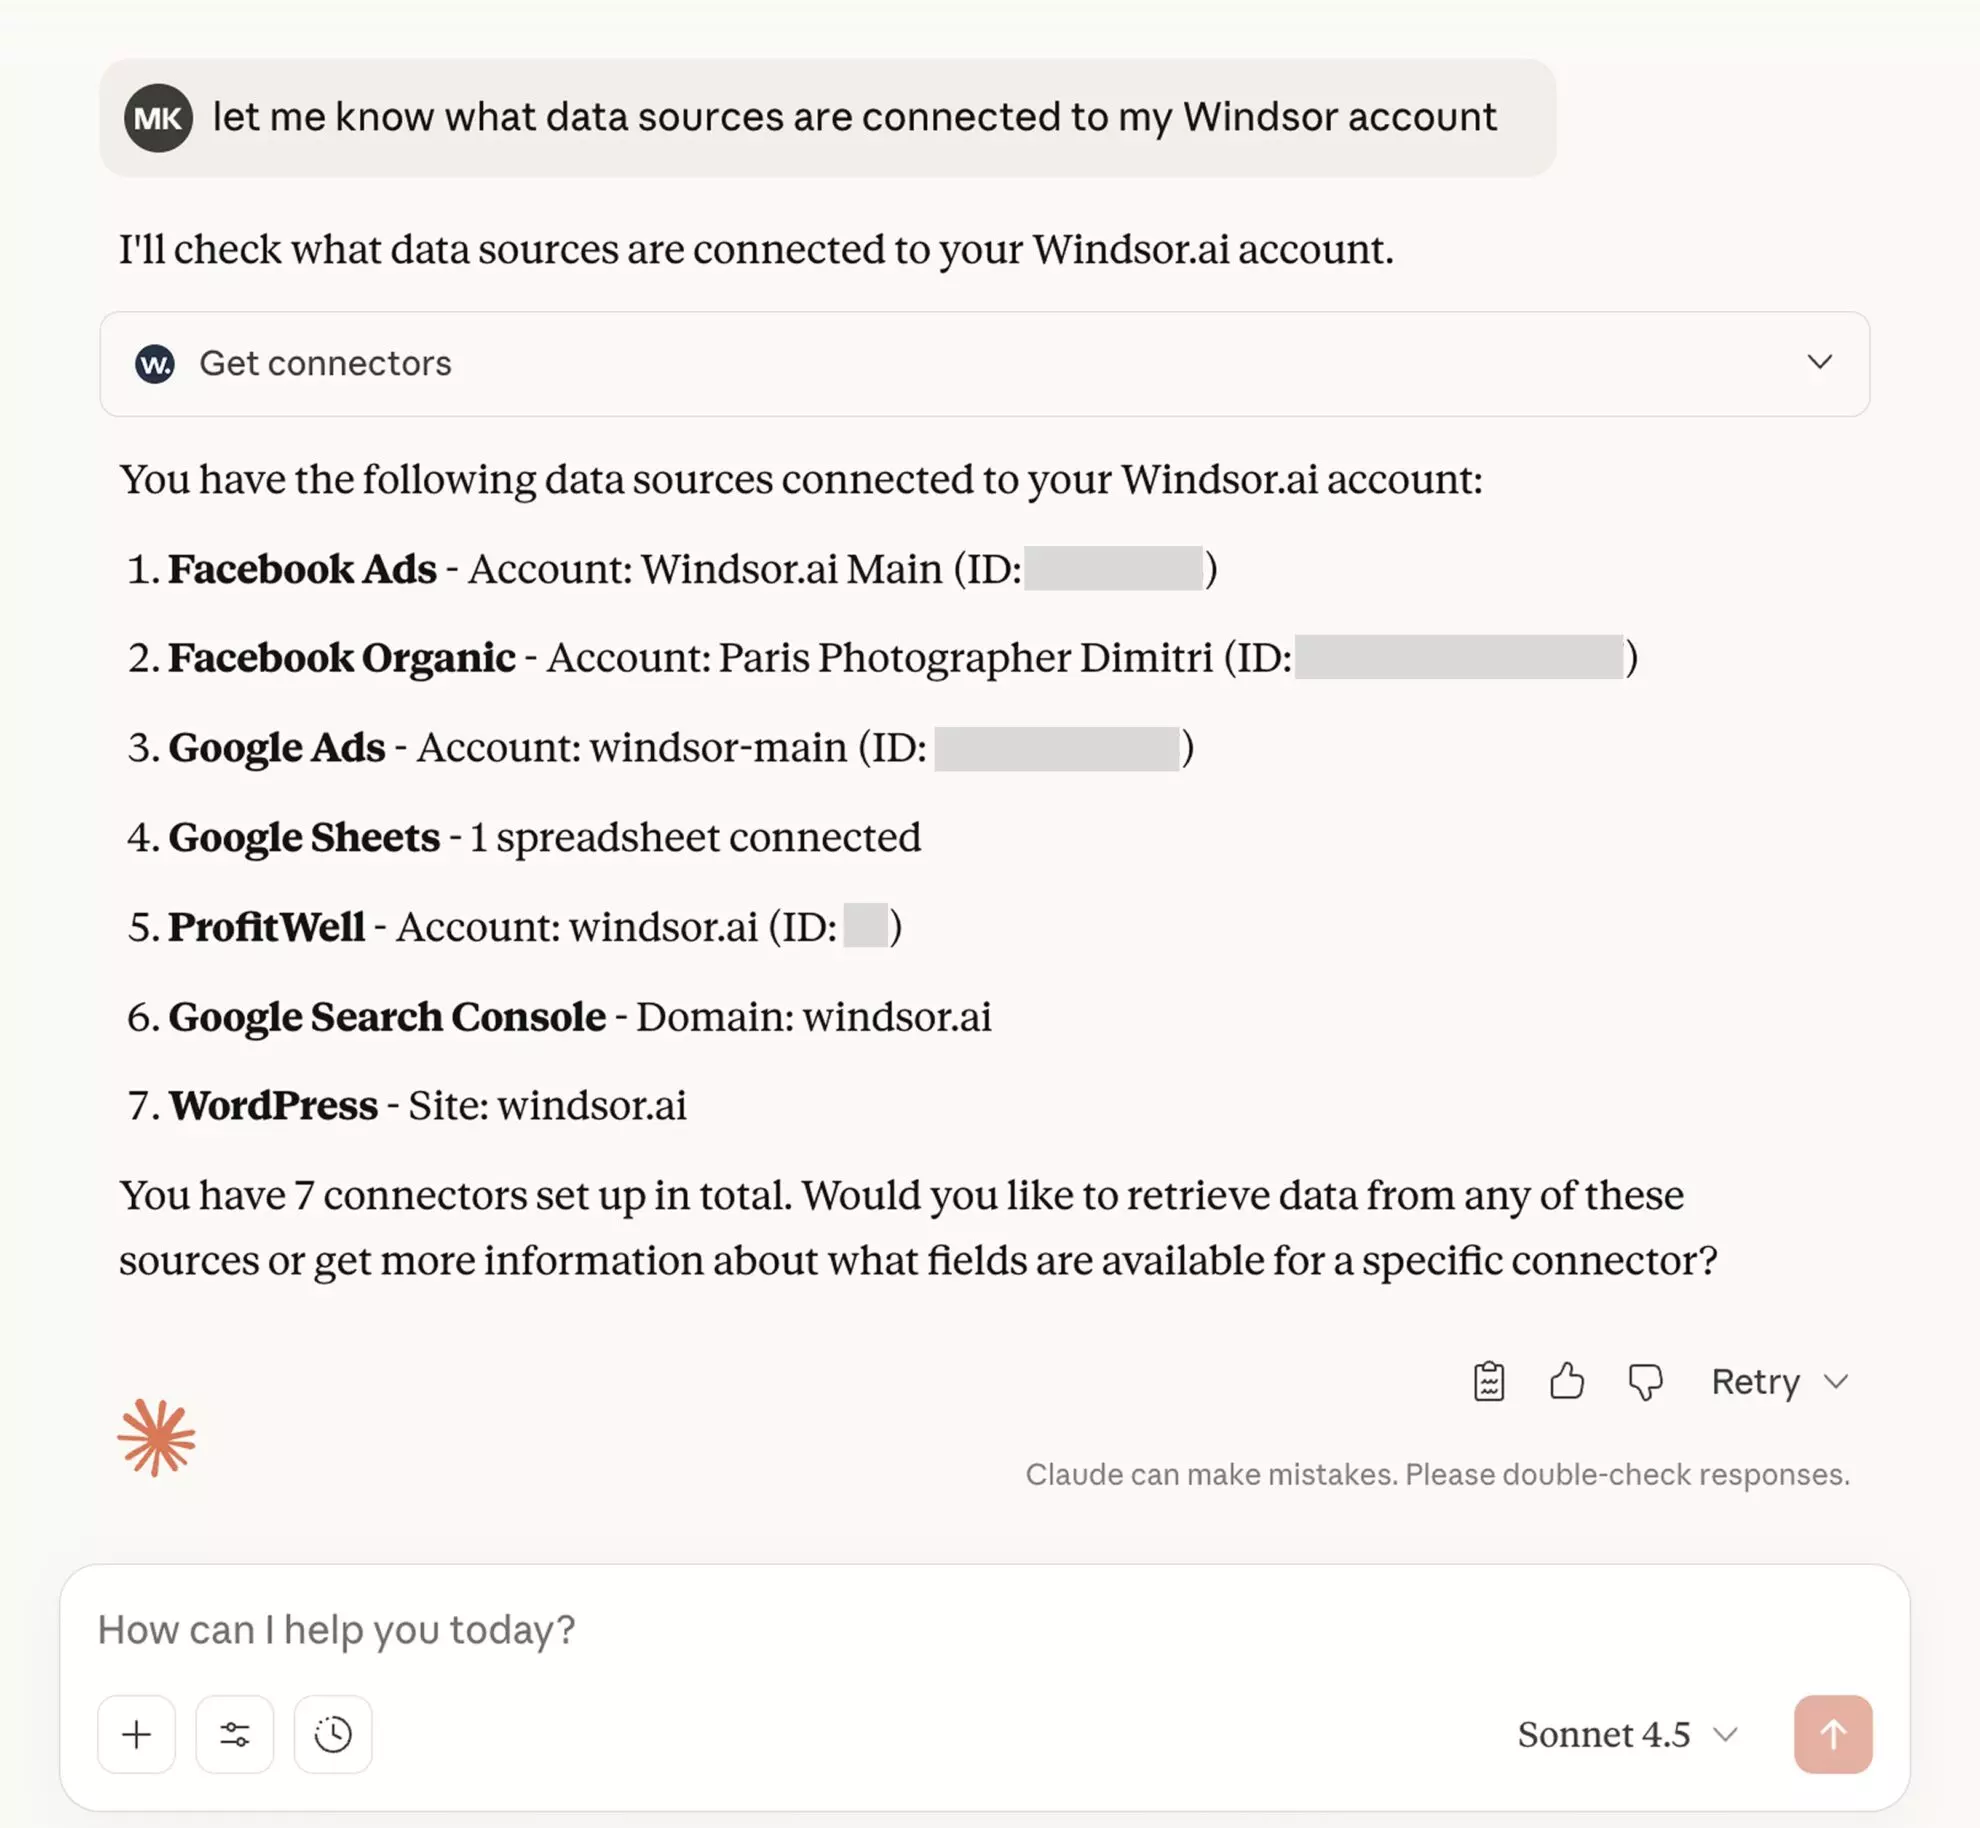Viewport: 1980px width, 1828px height.
Task: Click the send message arrow
Action: [x=1833, y=1735]
